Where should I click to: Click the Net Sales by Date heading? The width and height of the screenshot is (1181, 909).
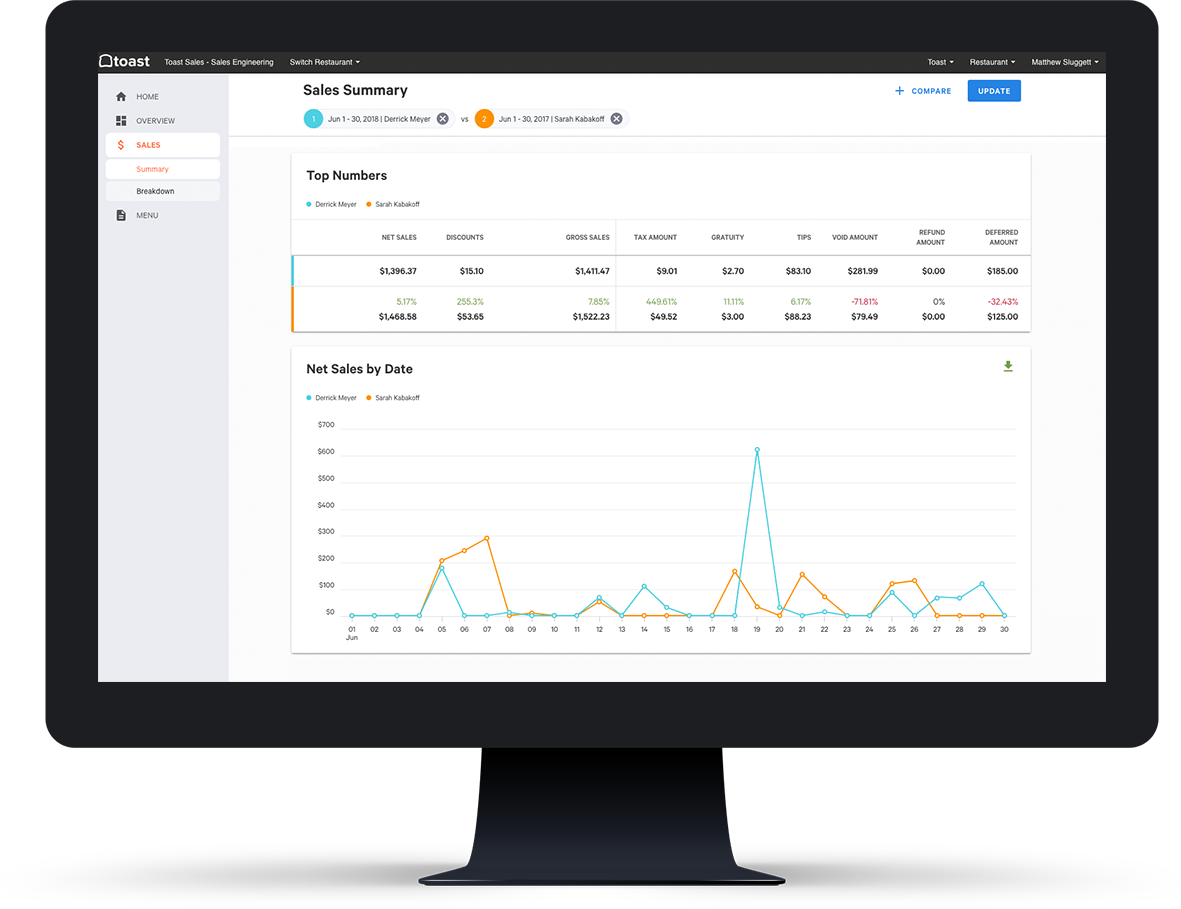click(359, 369)
